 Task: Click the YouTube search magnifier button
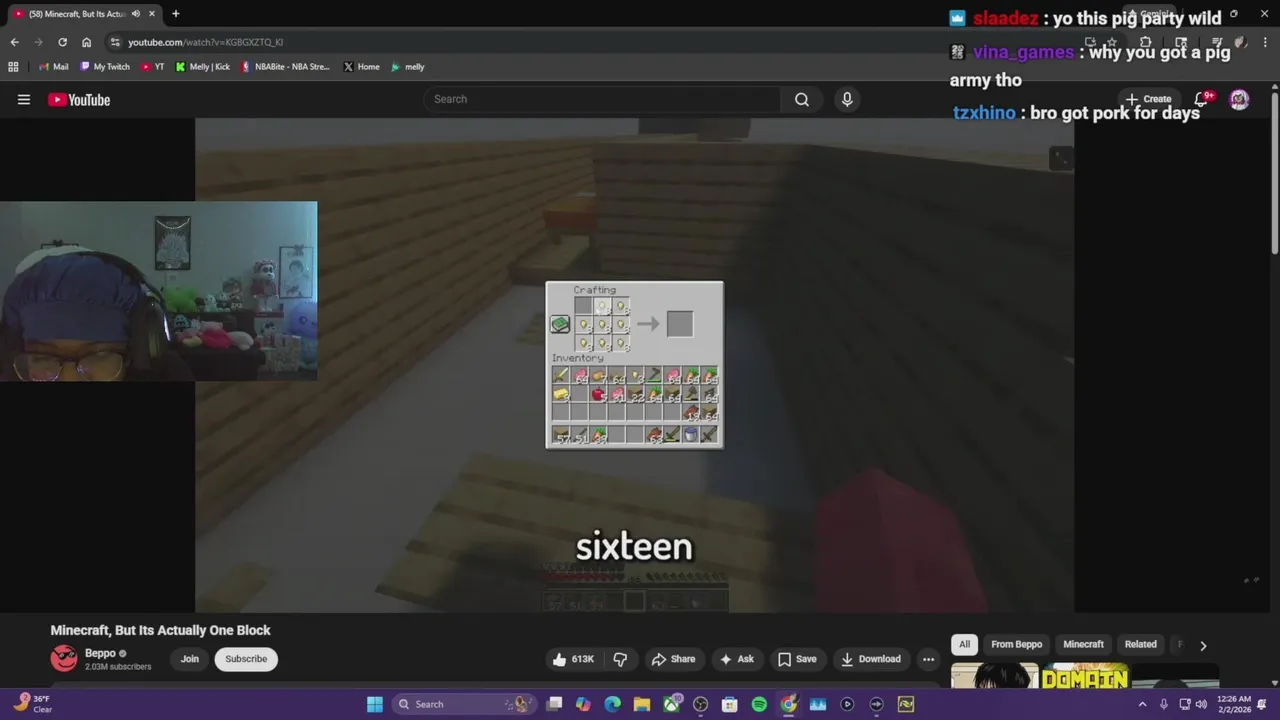(802, 99)
